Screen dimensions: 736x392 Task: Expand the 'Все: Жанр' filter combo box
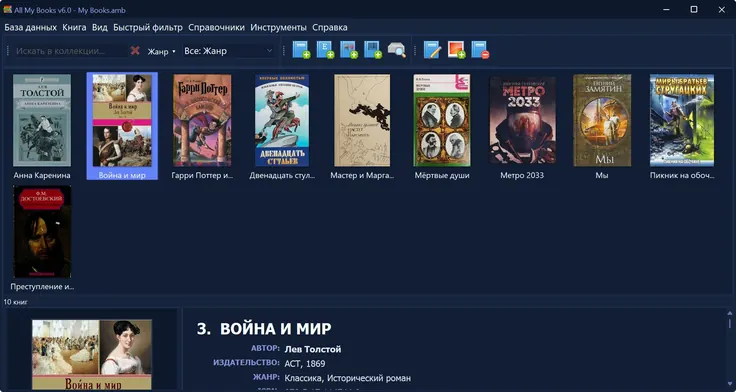[x=228, y=51]
